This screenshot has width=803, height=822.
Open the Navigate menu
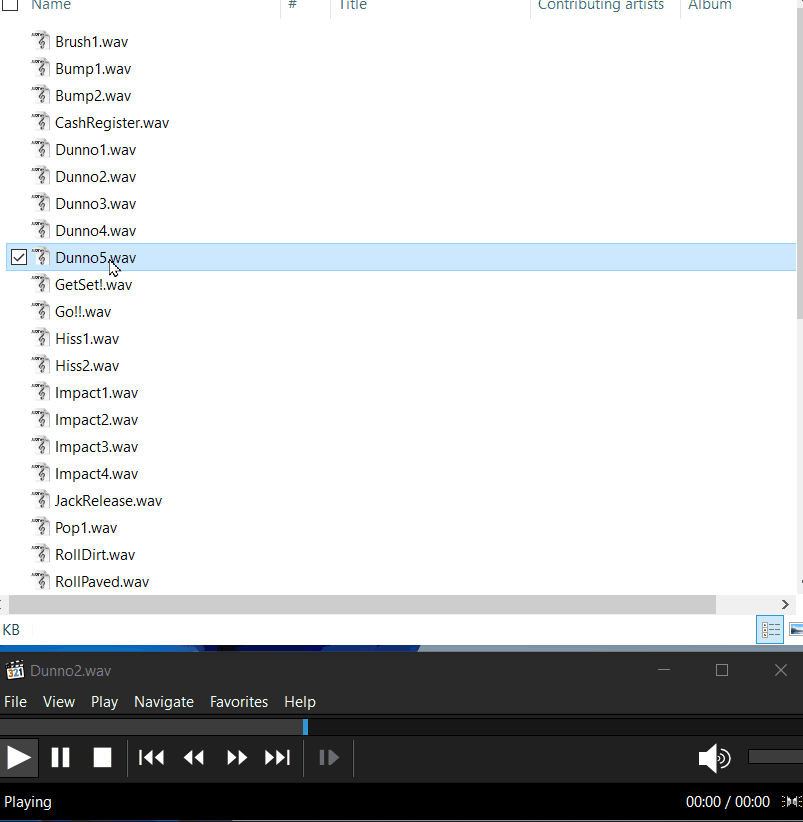click(163, 701)
